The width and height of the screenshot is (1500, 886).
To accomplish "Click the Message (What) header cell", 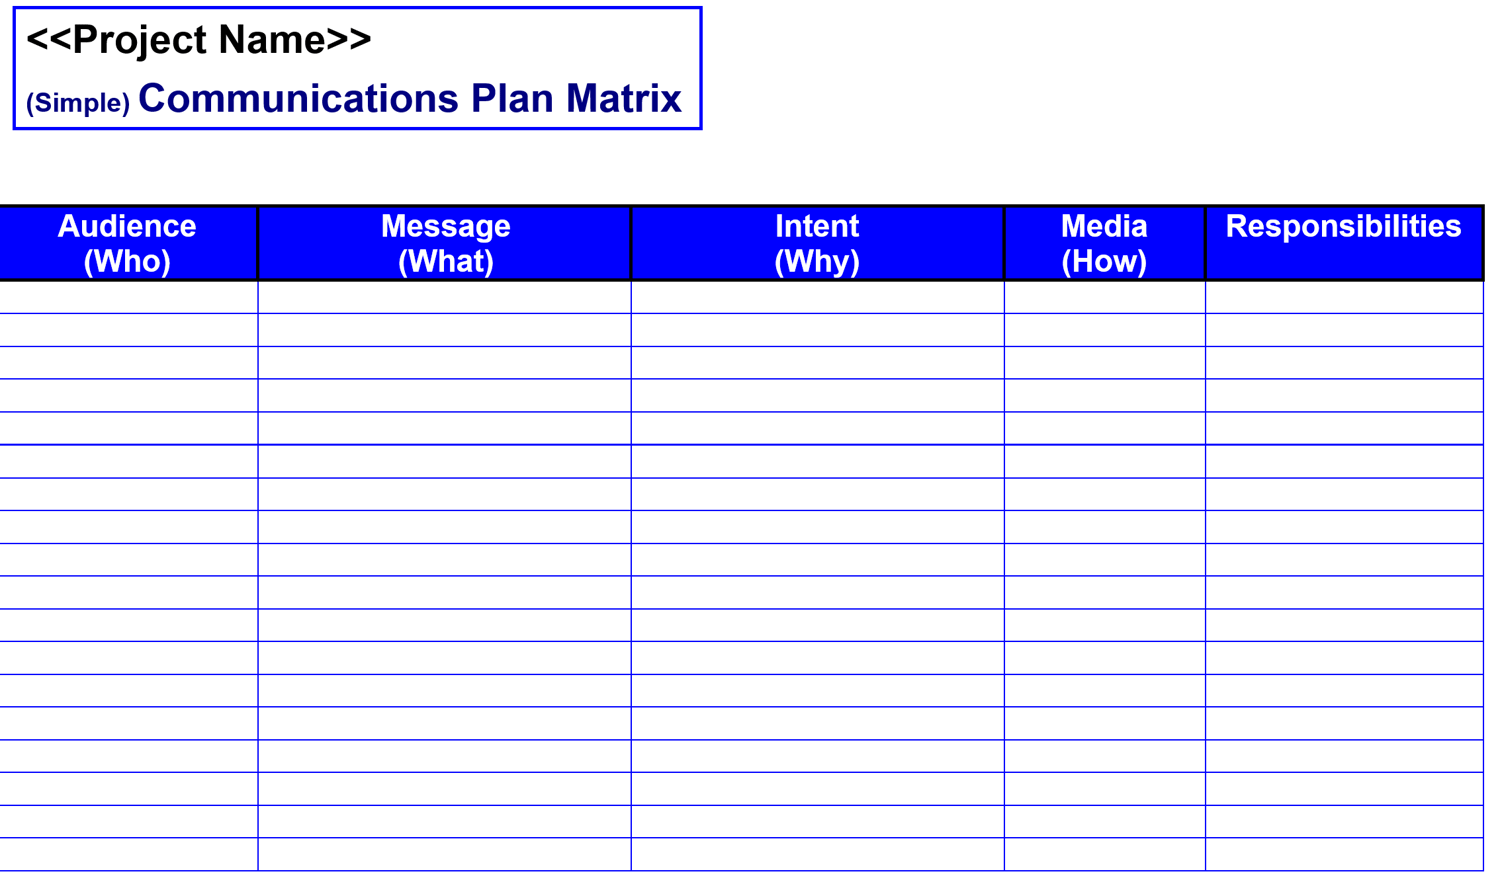I will (x=445, y=243).
